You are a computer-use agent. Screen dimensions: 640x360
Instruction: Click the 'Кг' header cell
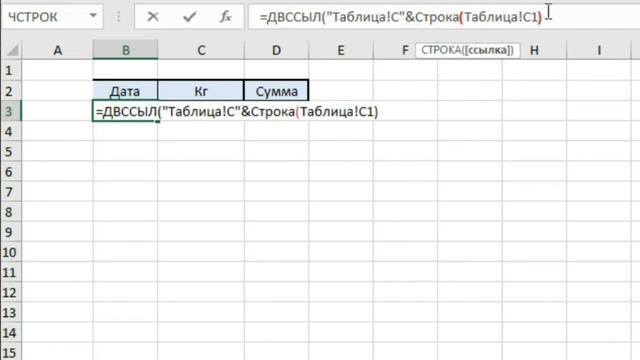201,91
